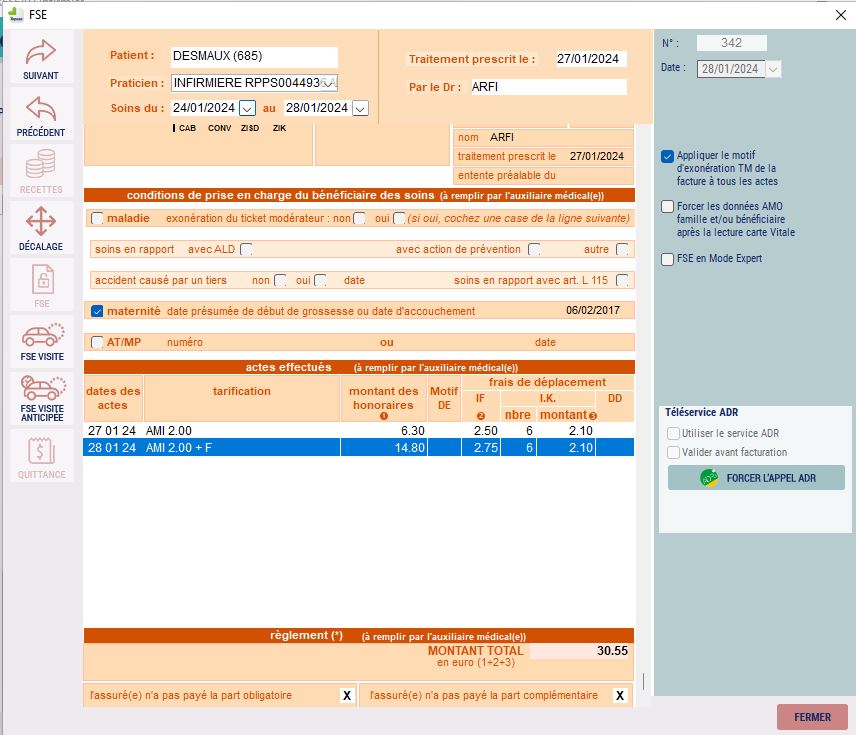Click prescriber nom ARFI in form
The height and width of the screenshot is (735, 856).
502,137
